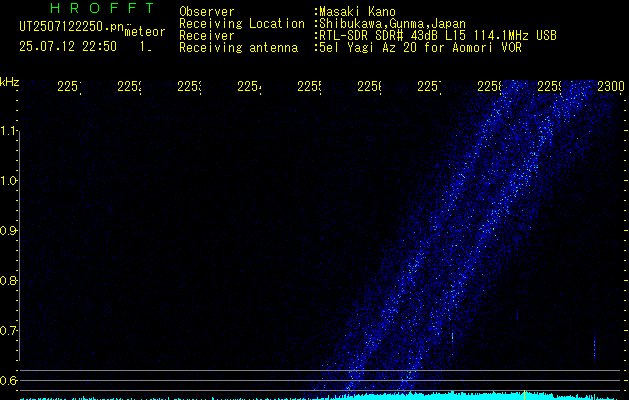Click the 2255 time axis label

click(309, 86)
